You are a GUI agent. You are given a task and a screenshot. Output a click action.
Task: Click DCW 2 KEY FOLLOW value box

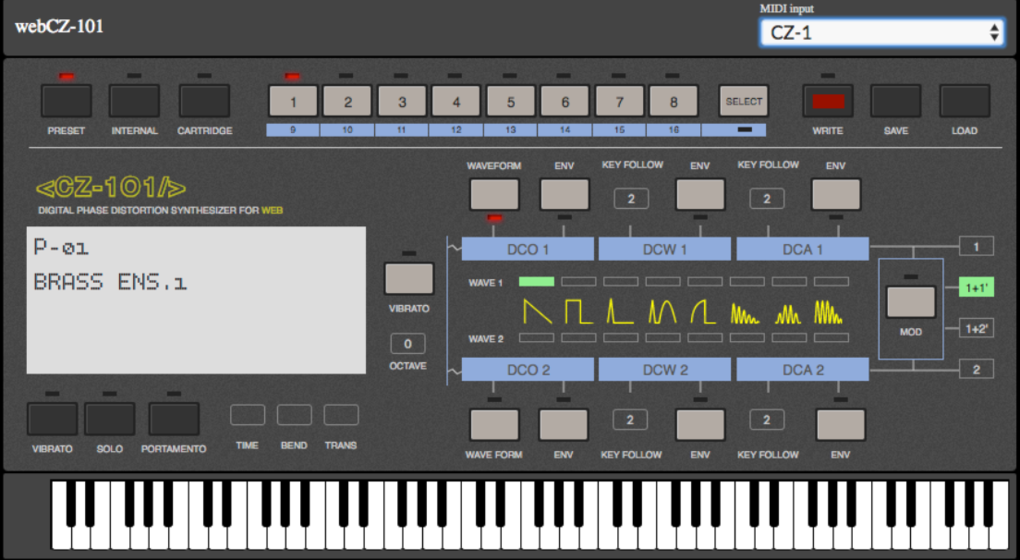pos(630,420)
